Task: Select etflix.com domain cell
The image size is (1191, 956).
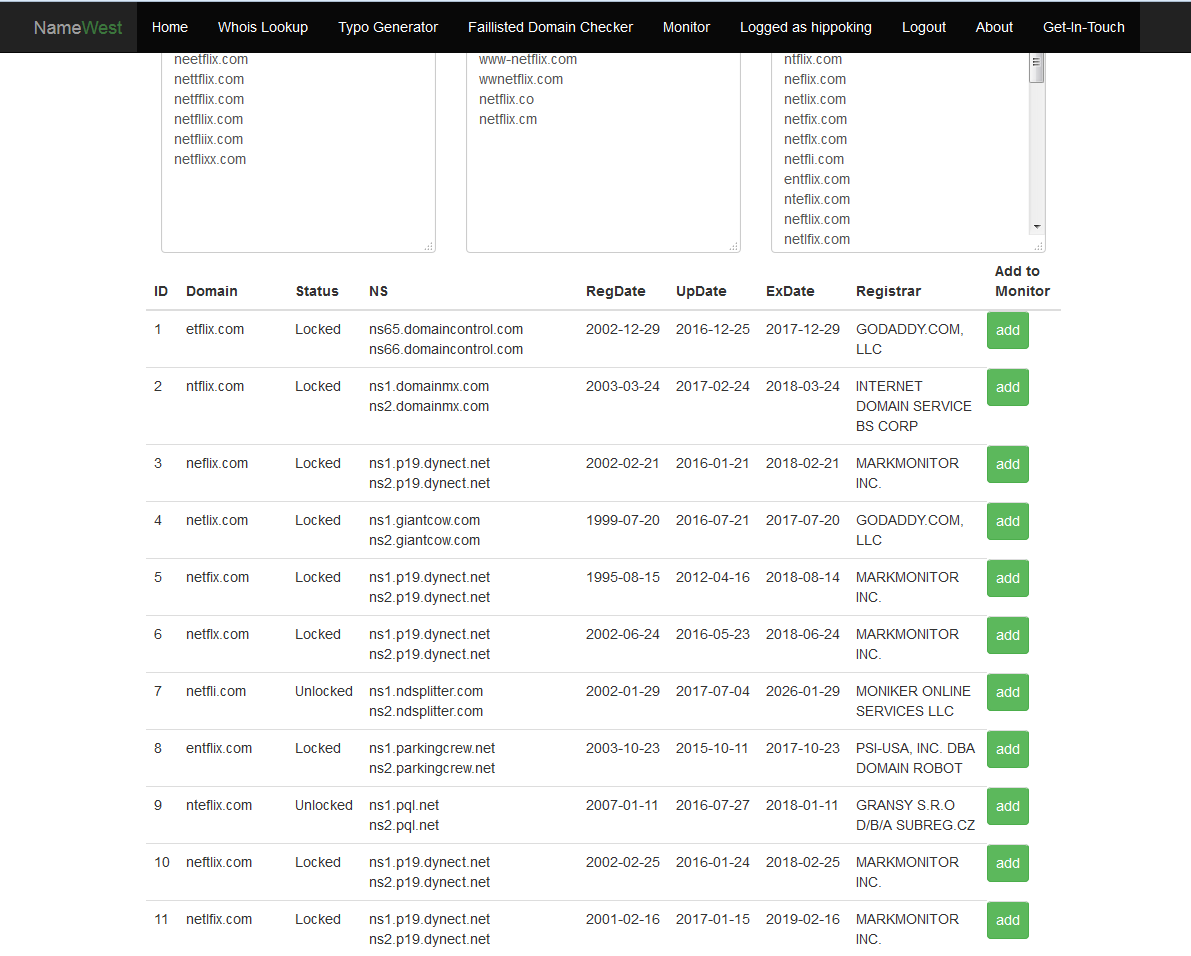Action: [x=215, y=330]
